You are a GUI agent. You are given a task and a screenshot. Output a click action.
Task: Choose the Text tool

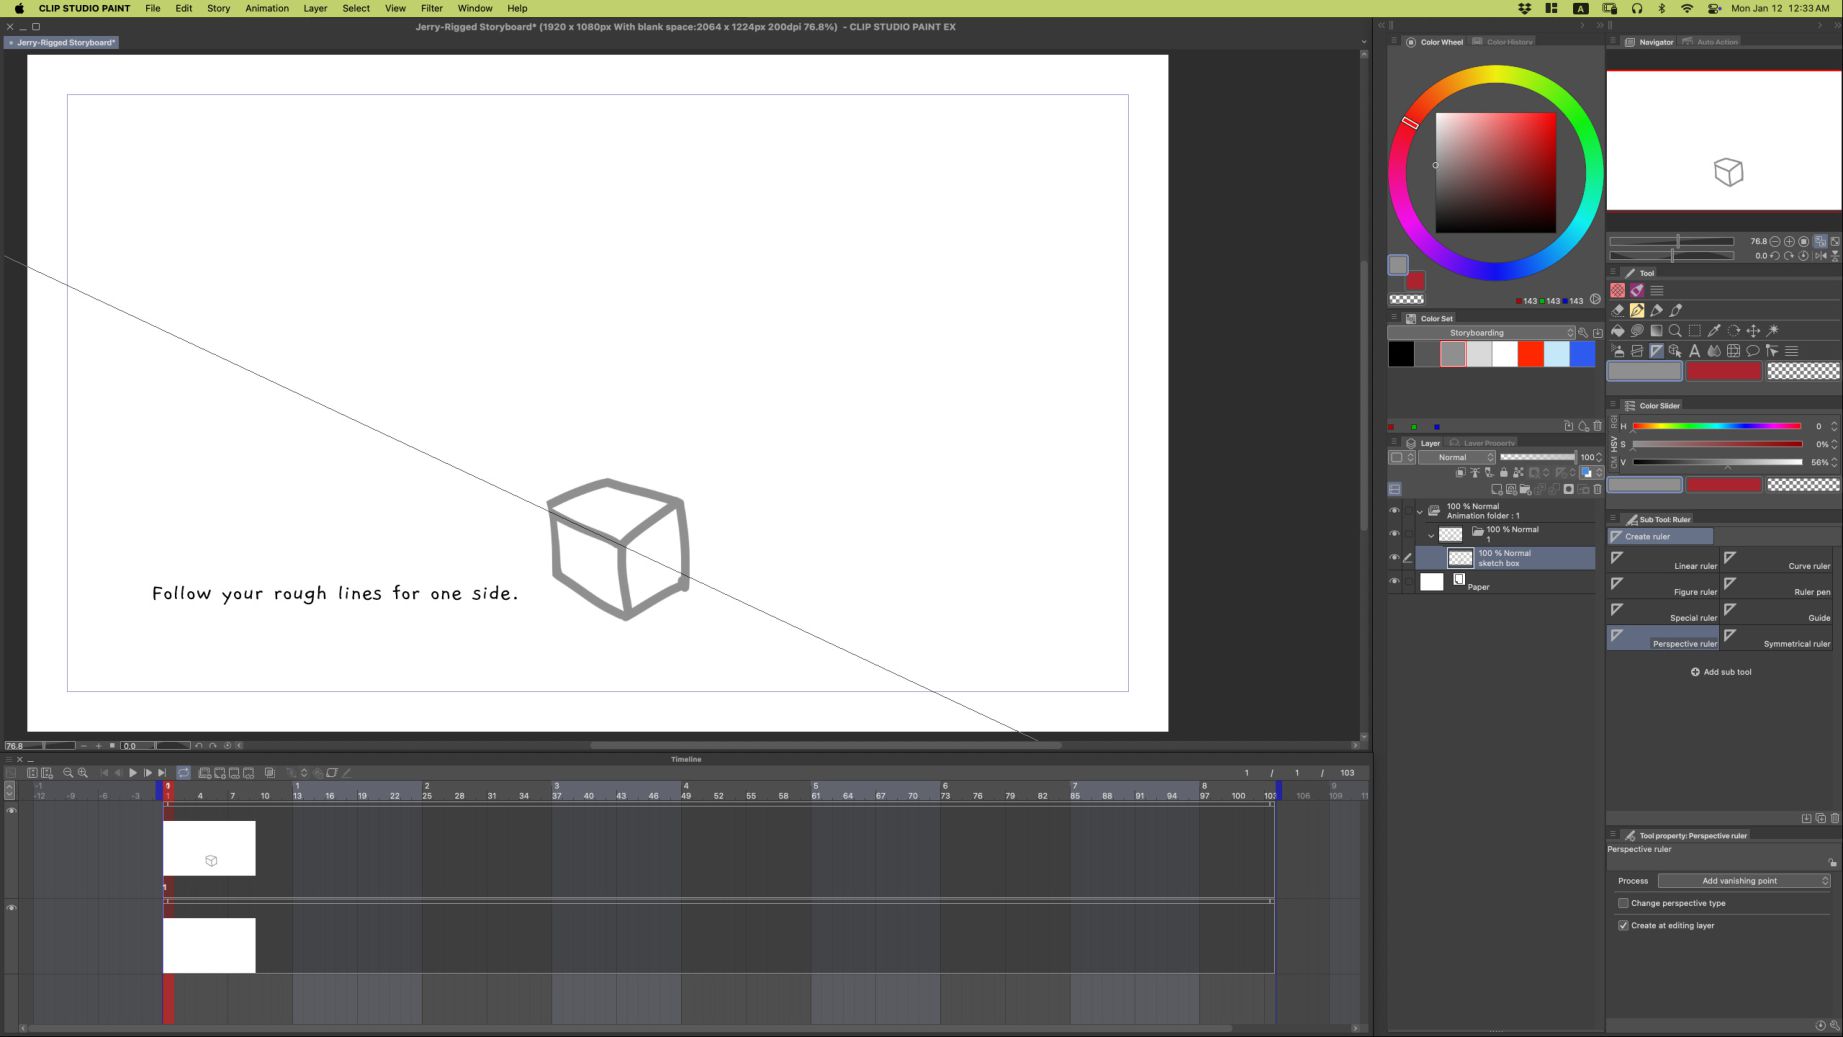pos(1694,351)
